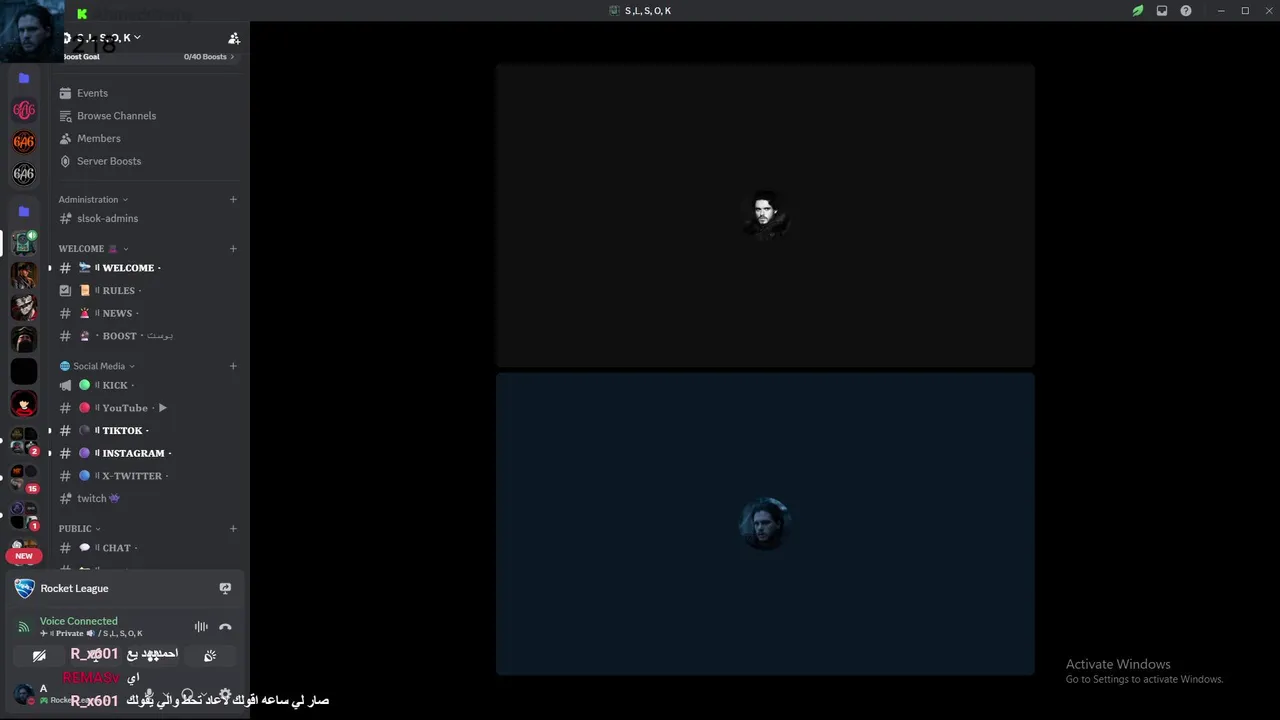
Task: Open the help question mark icon
Action: click(x=1186, y=11)
